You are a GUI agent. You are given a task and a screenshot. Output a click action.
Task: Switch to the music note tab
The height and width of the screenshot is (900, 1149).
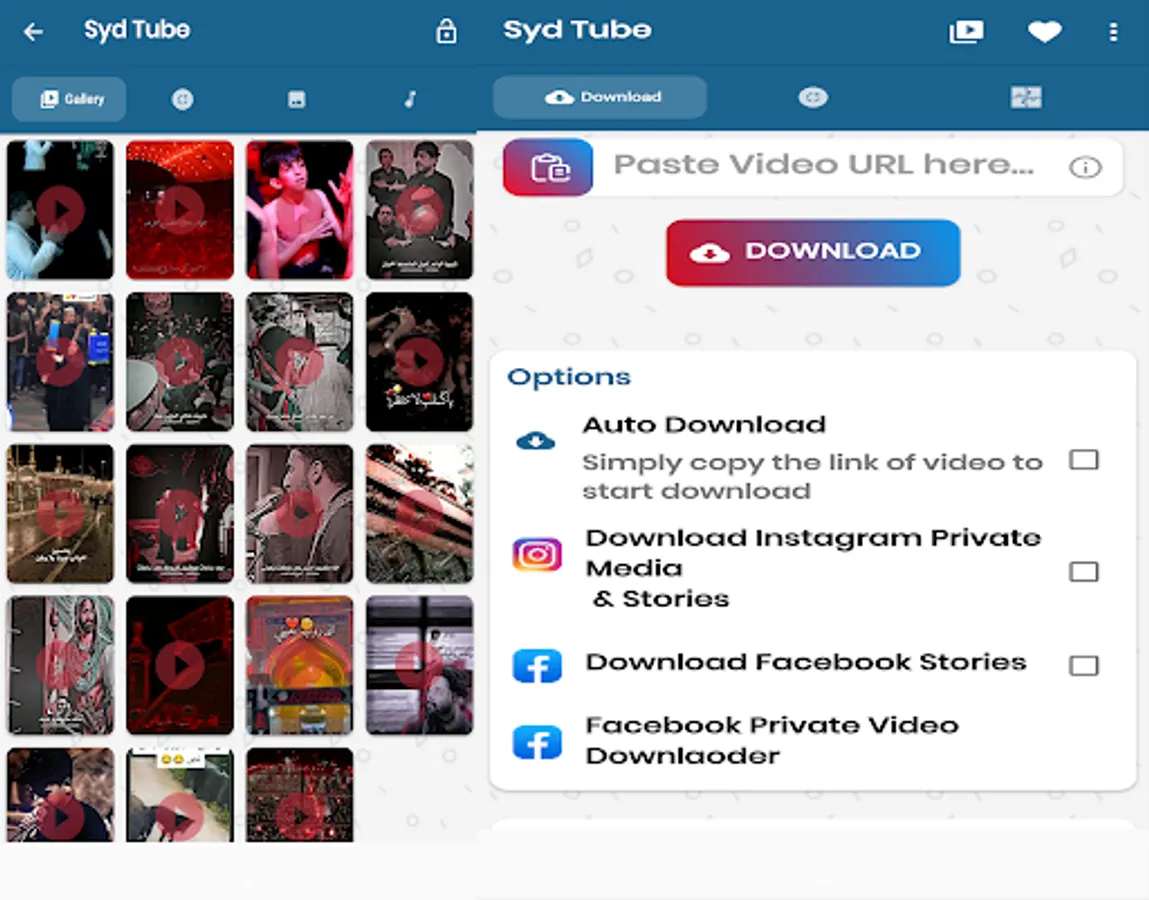pos(410,99)
